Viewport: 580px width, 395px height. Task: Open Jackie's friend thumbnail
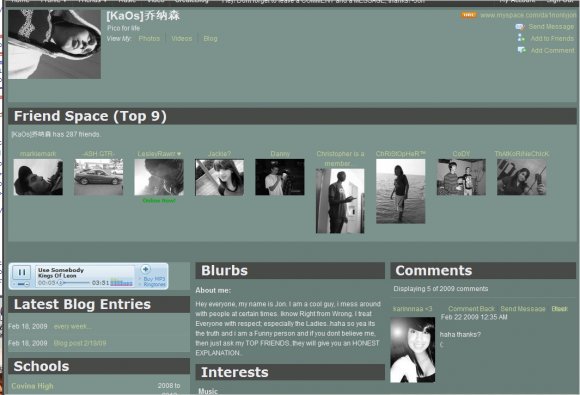219,177
